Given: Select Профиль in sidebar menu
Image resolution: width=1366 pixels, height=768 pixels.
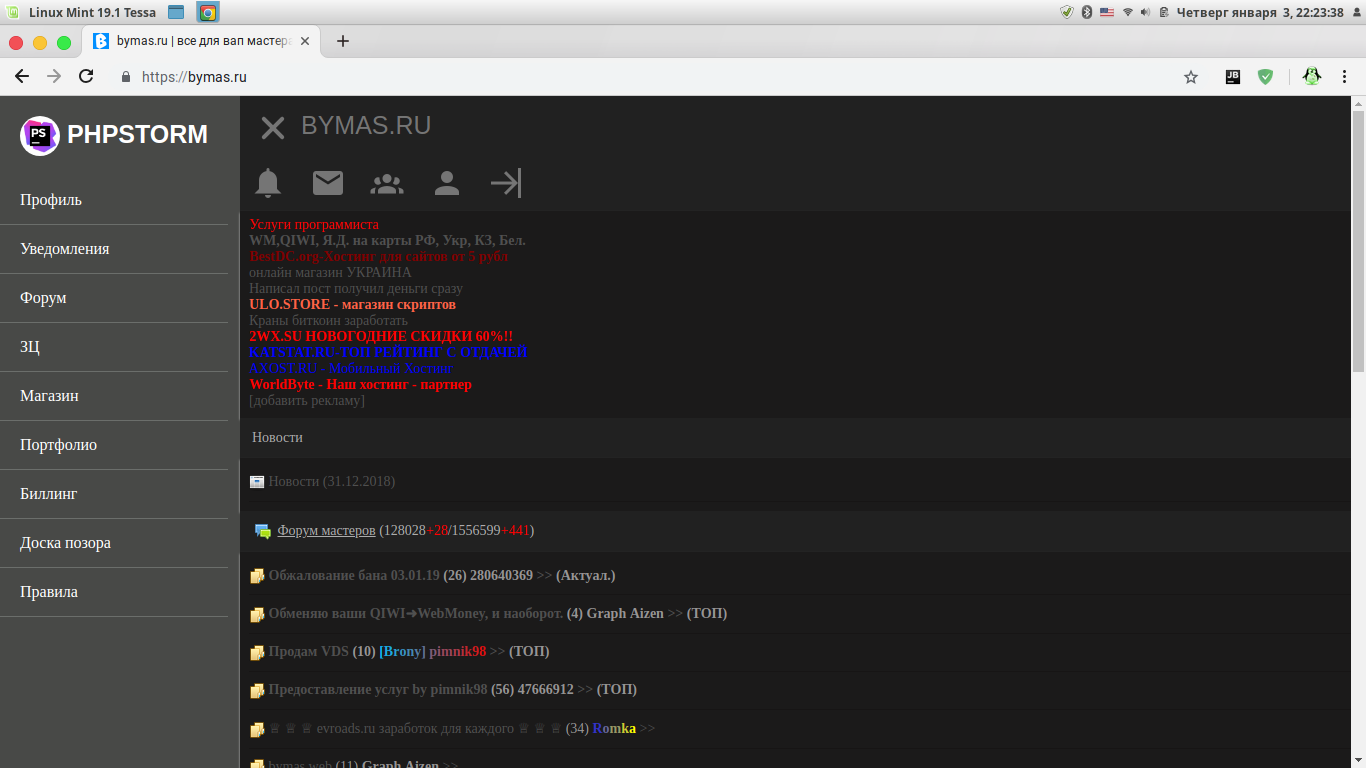Looking at the screenshot, I should [x=51, y=200].
